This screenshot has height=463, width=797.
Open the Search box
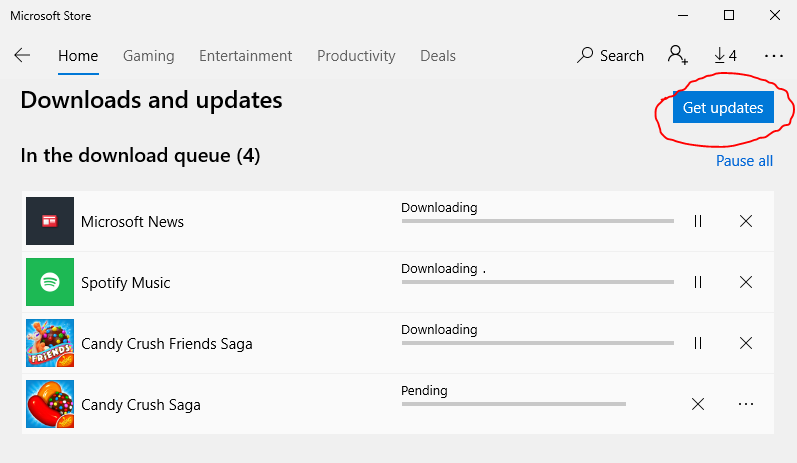610,56
